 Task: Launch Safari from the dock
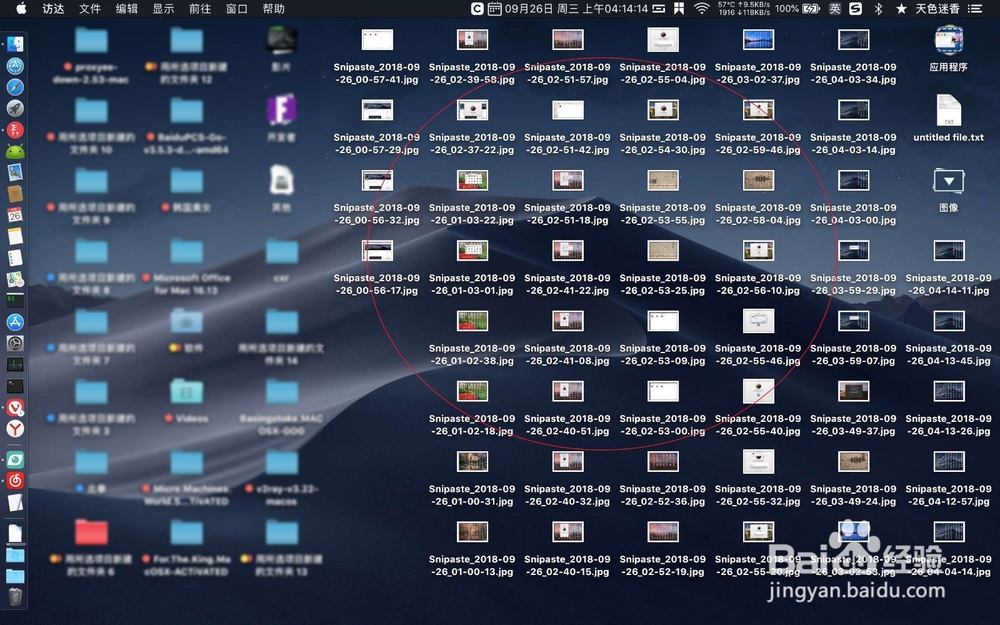click(x=13, y=87)
